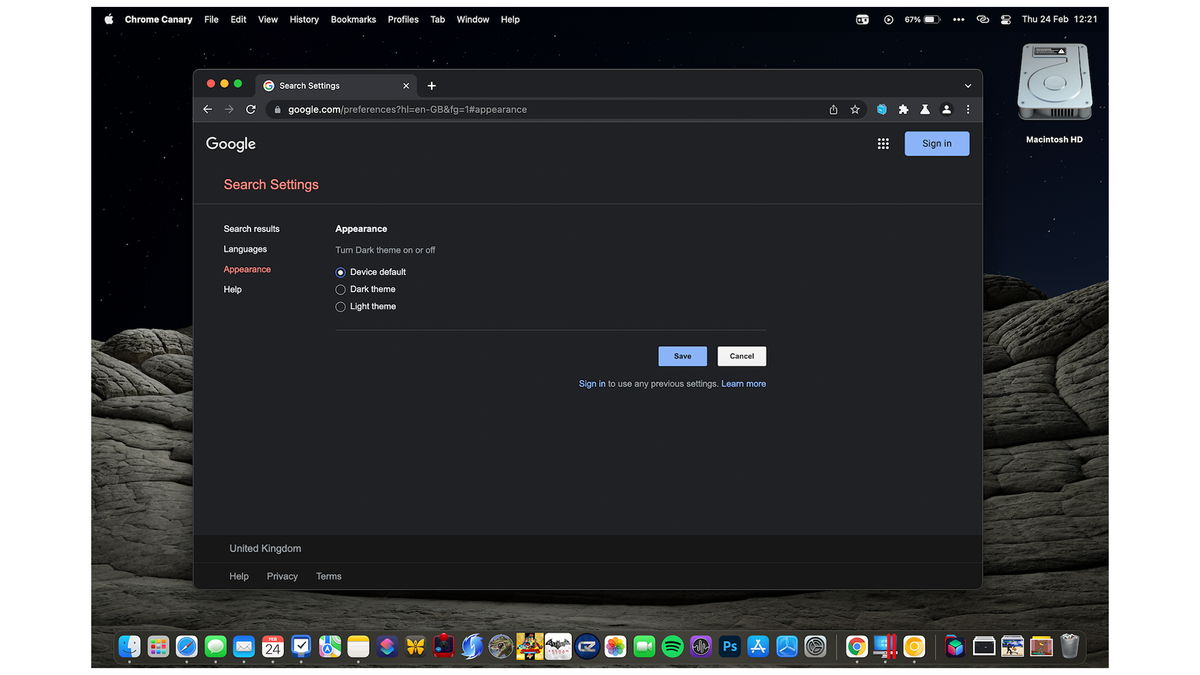Open Chrome's three-dot menu
1200x675 pixels.
(x=967, y=109)
